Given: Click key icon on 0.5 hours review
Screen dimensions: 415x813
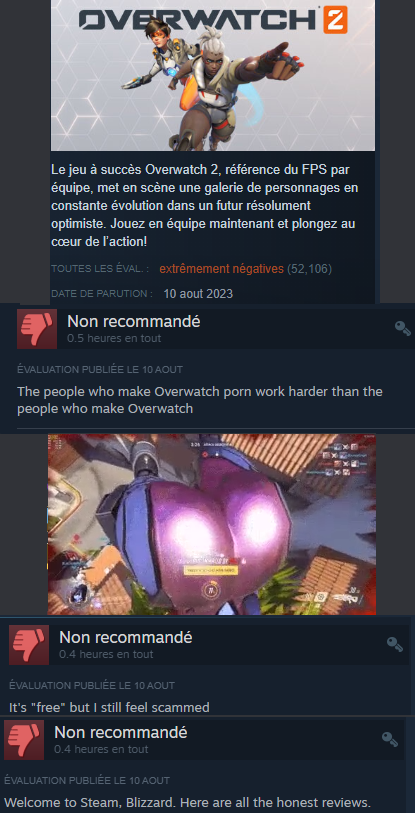Looking at the screenshot, I should point(403,328).
